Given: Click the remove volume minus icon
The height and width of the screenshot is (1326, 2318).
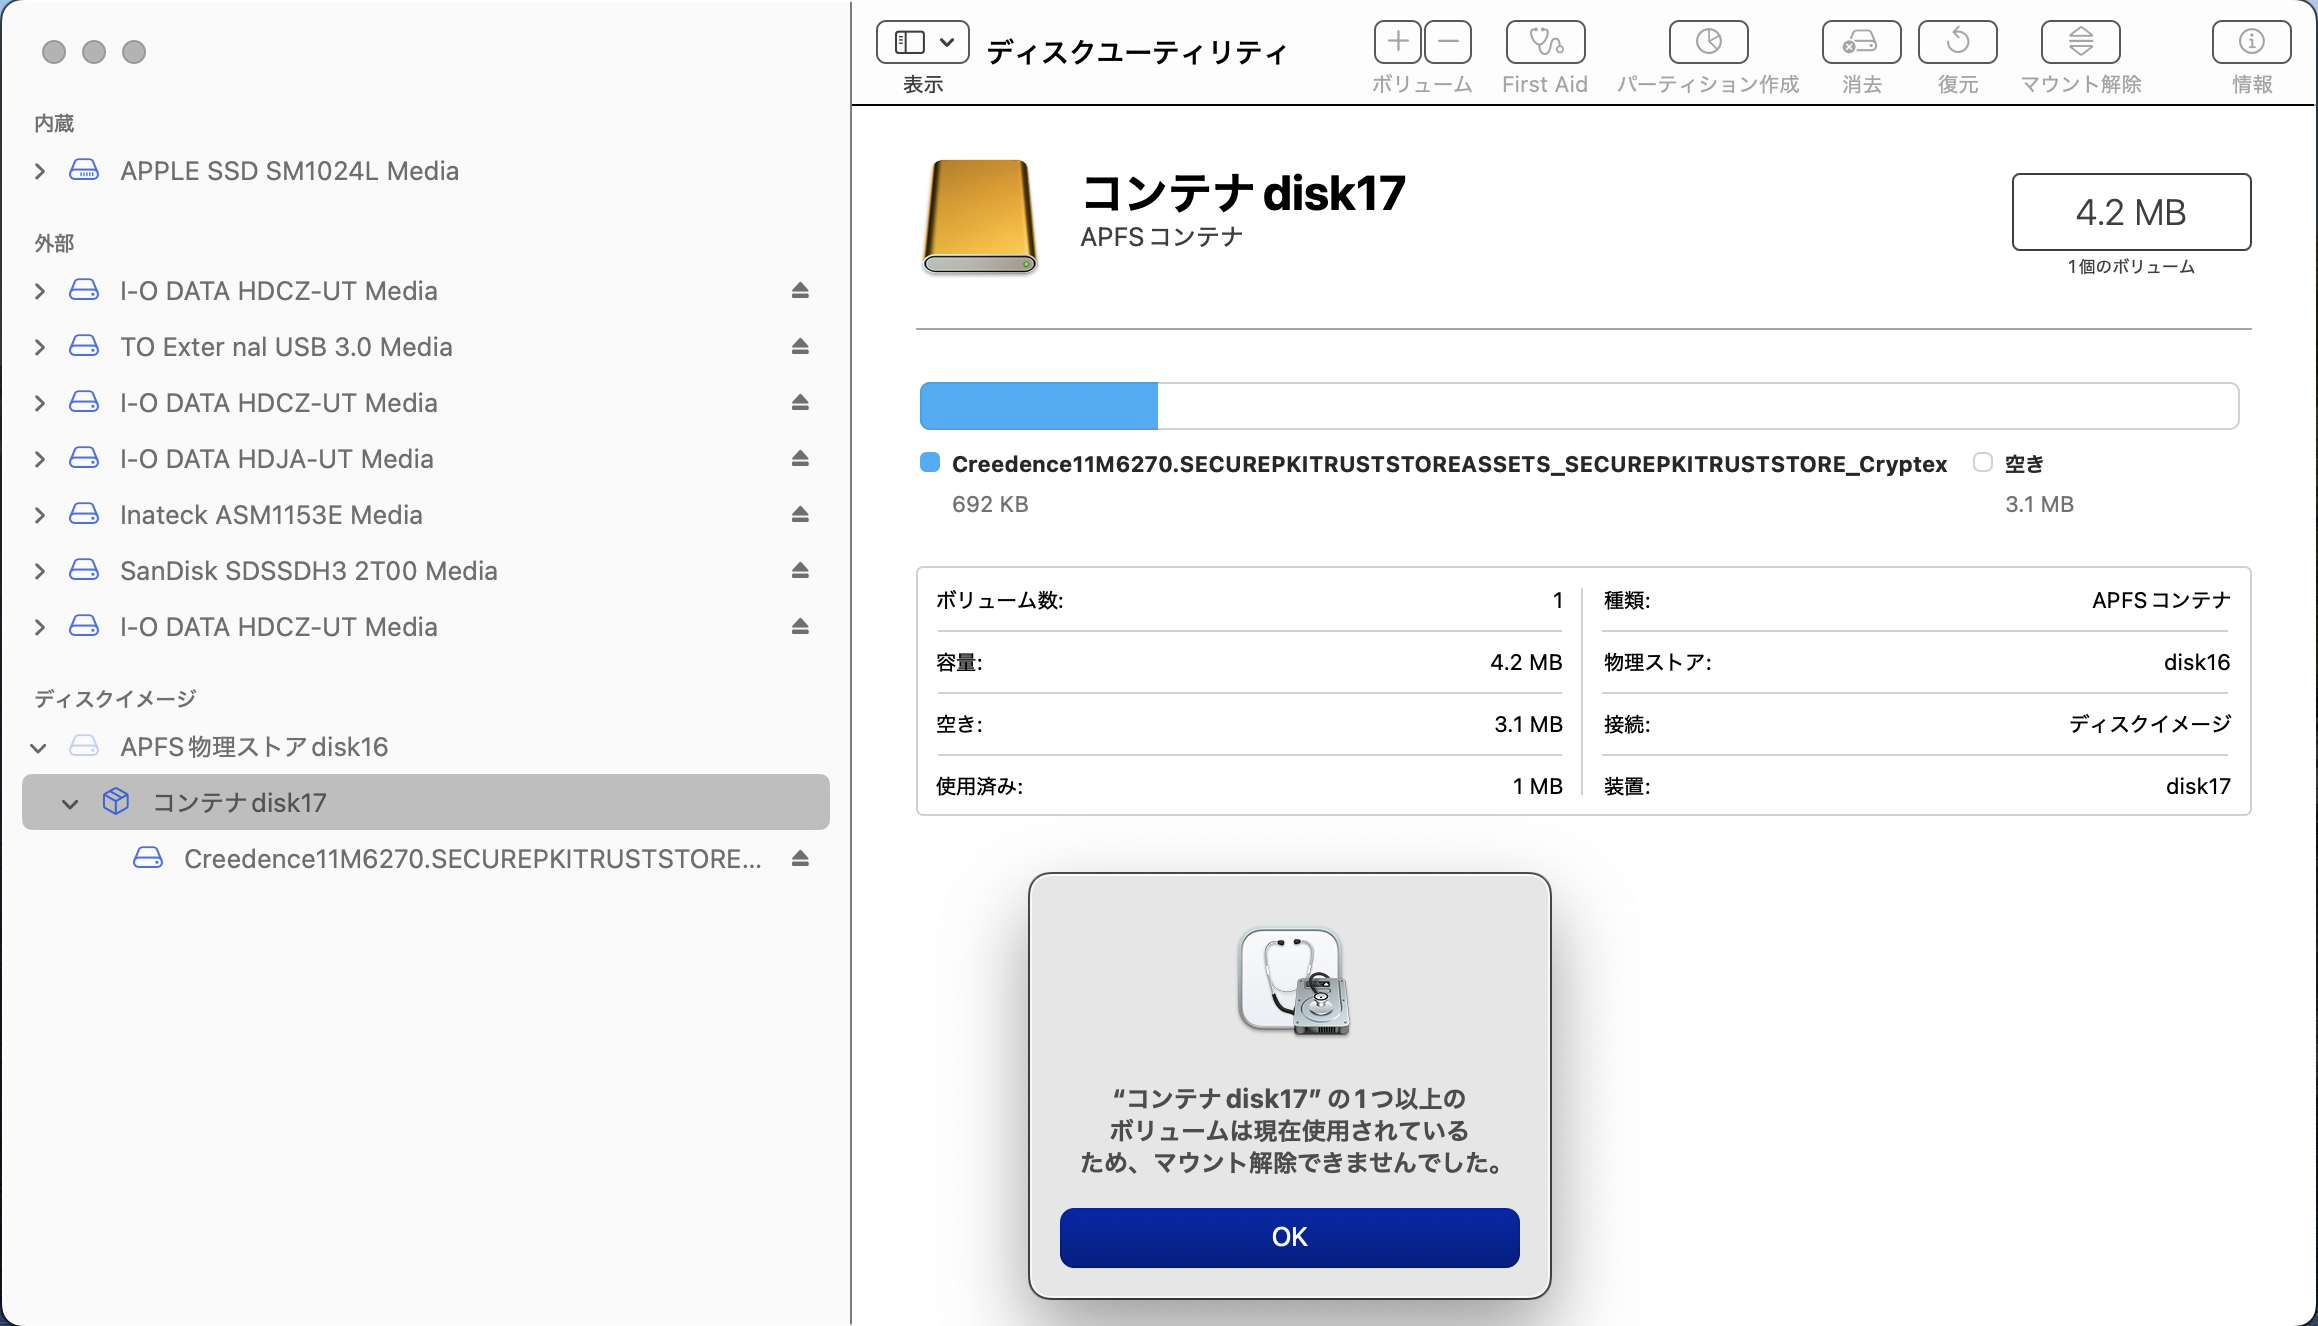Looking at the screenshot, I should [x=1448, y=42].
